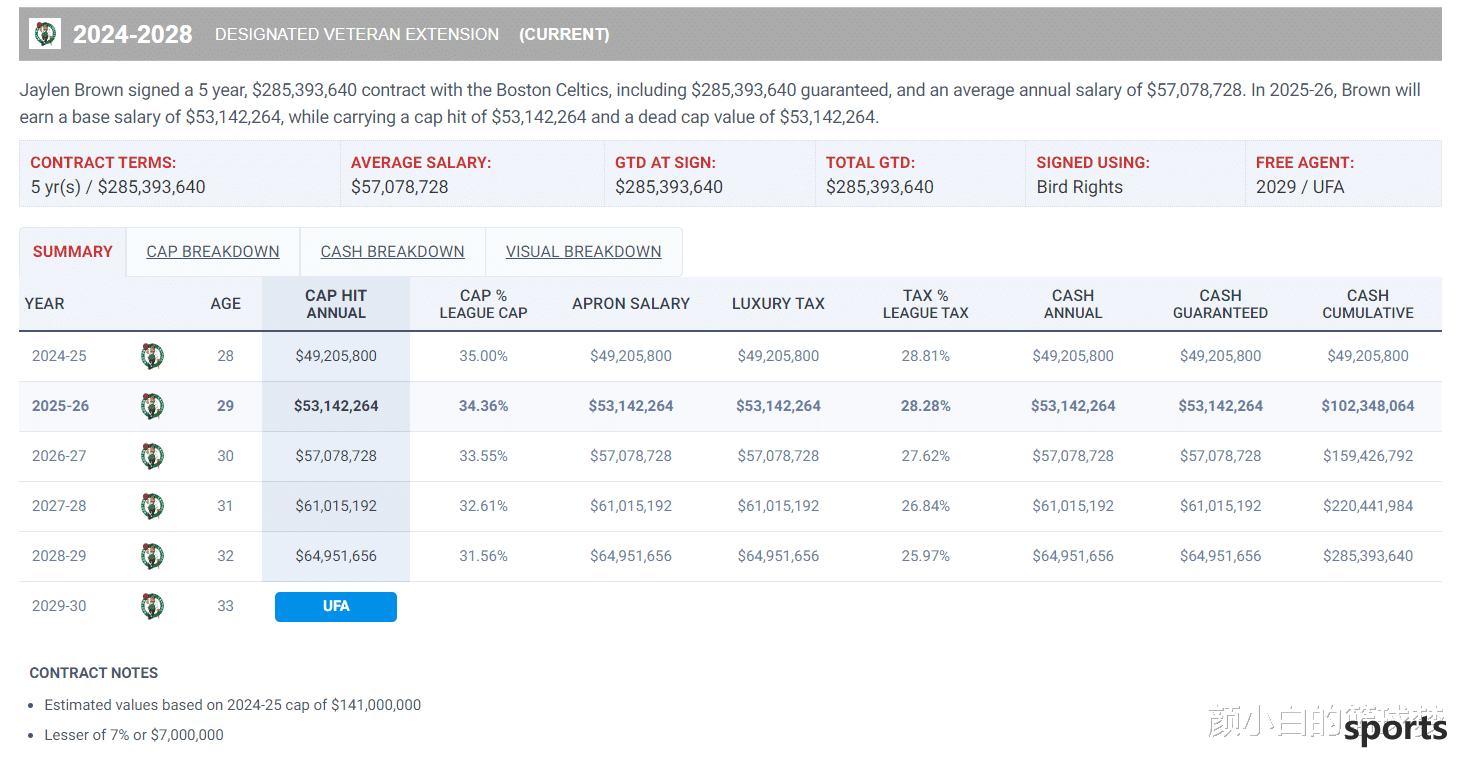1462x760 pixels.
Task: Click the 2024-2028 contract title
Action: point(132,35)
